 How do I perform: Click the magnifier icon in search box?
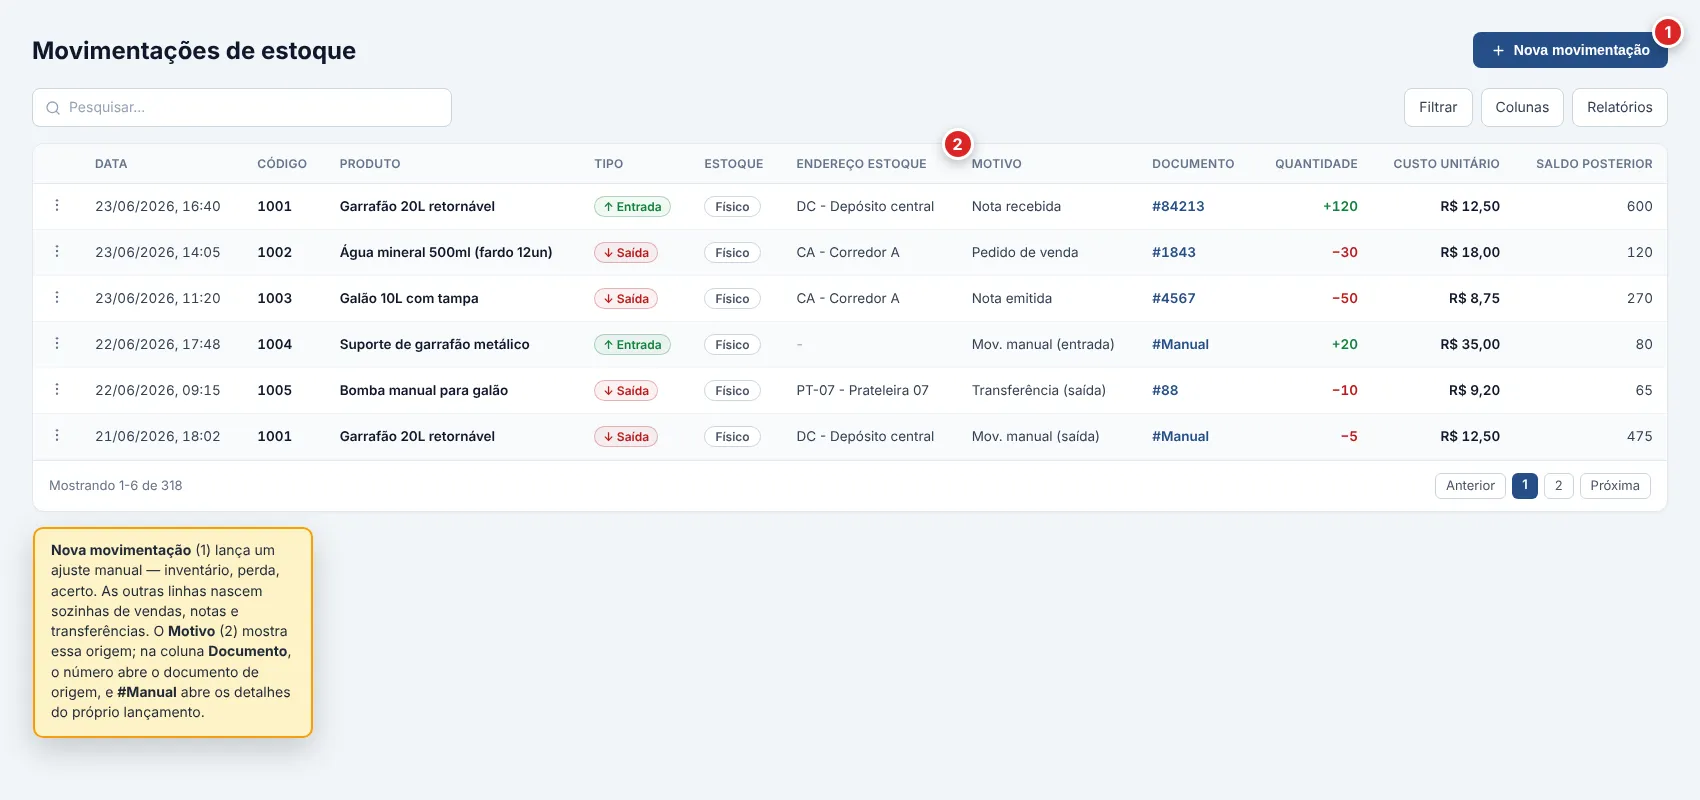pos(53,108)
